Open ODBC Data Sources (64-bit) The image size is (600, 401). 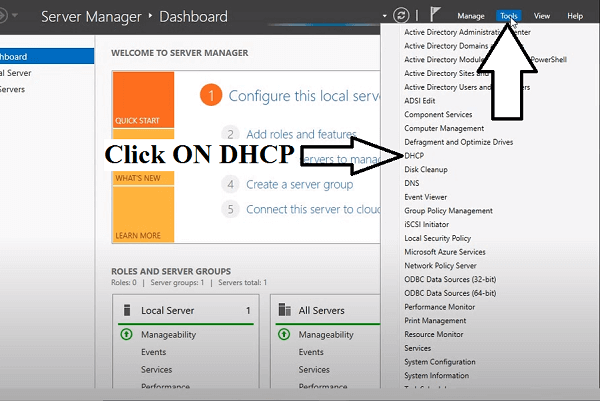point(450,293)
